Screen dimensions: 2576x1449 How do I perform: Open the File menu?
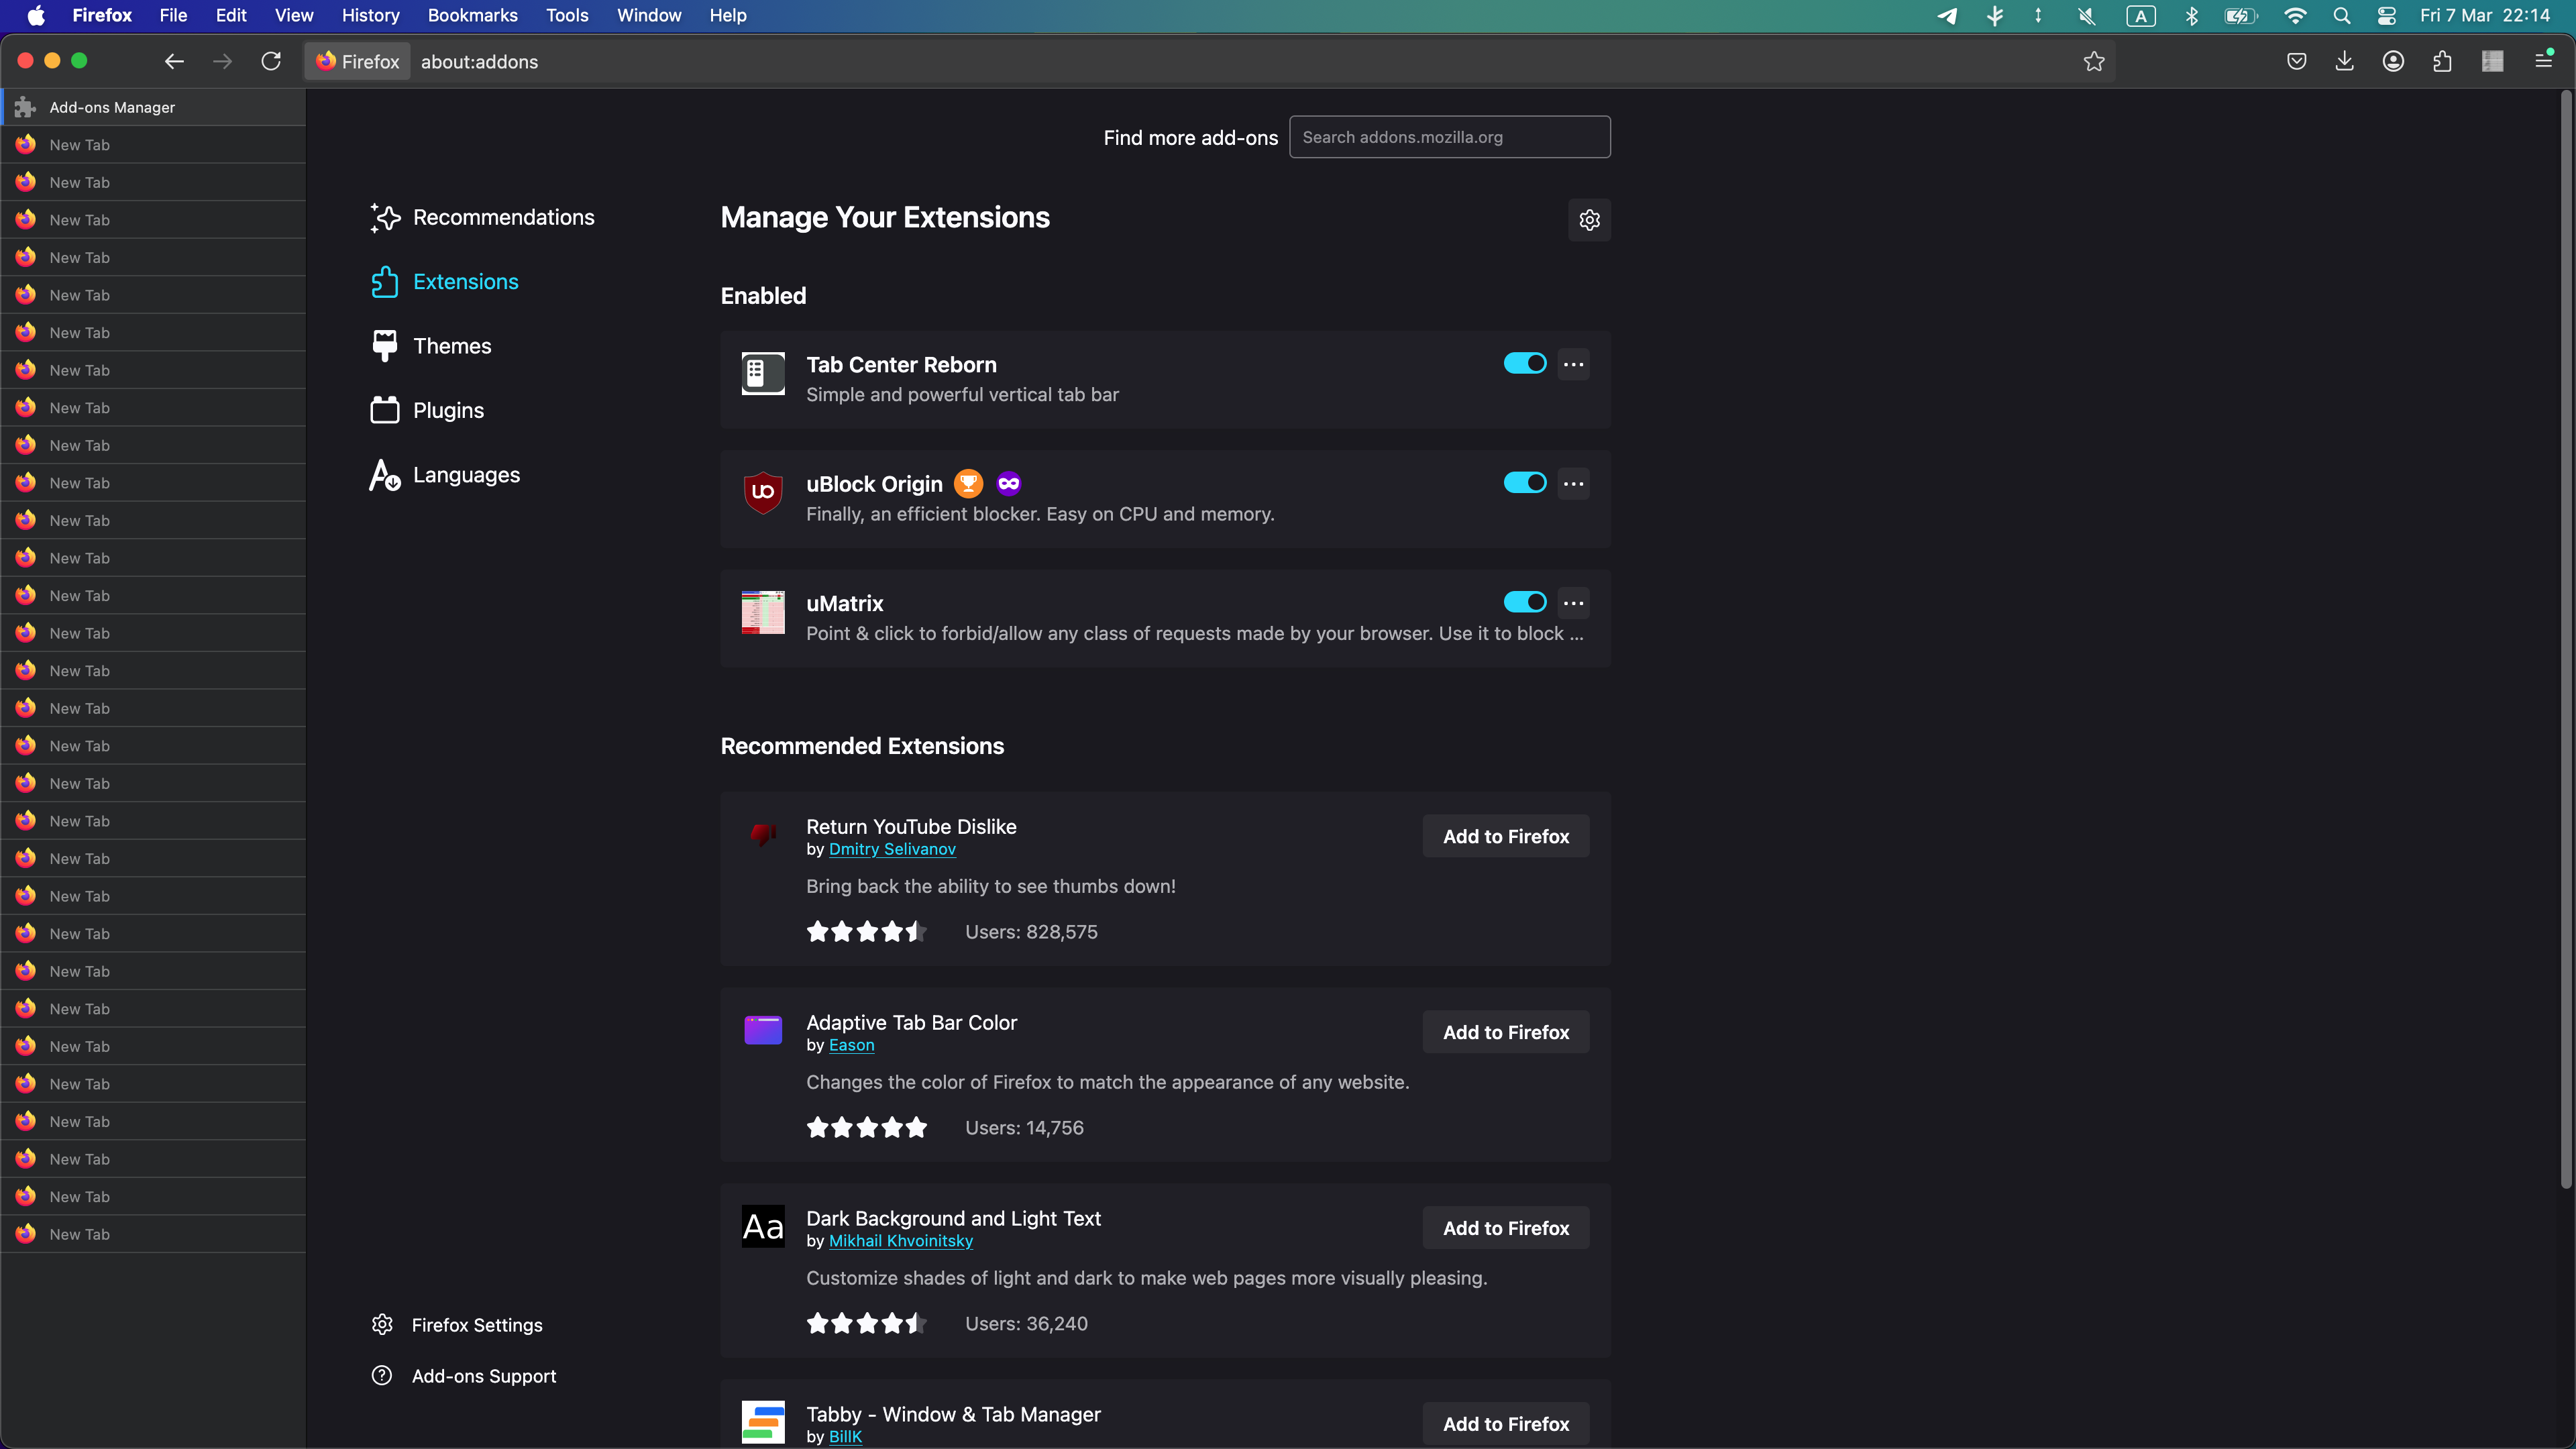click(x=173, y=16)
